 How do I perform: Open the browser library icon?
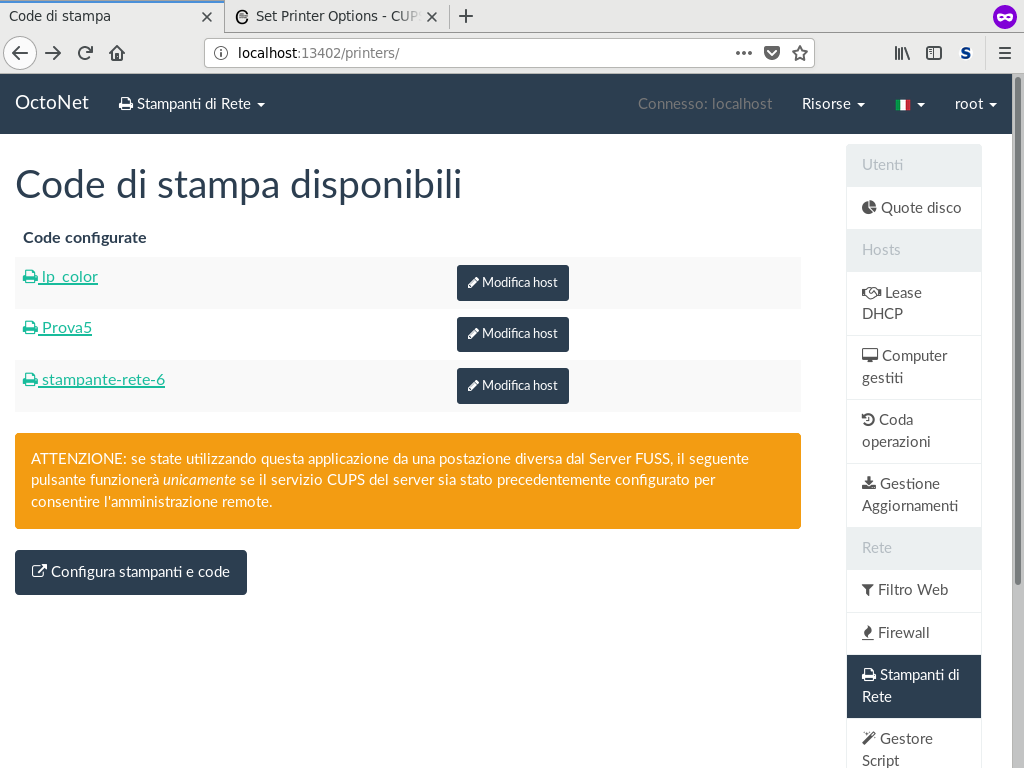tap(902, 53)
